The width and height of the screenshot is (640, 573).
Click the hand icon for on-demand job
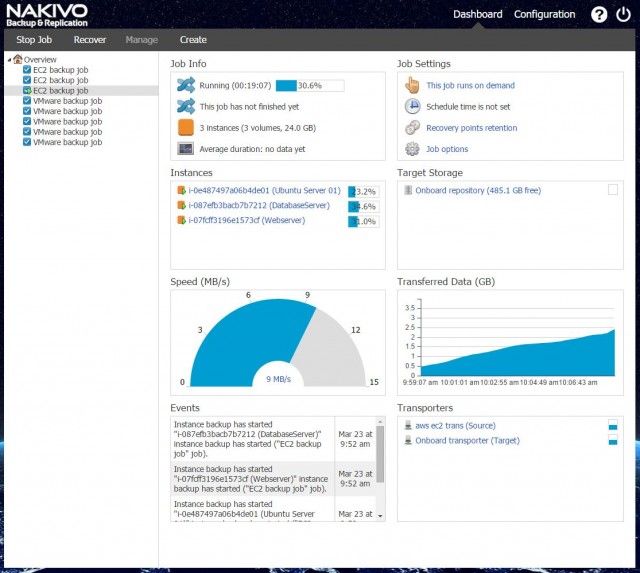point(412,85)
